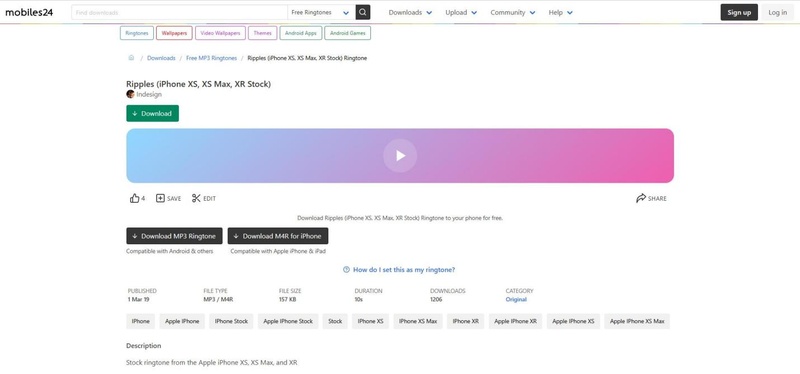Click Download MP3 Ringtone button
The height and width of the screenshot is (374, 800).
coord(174,236)
